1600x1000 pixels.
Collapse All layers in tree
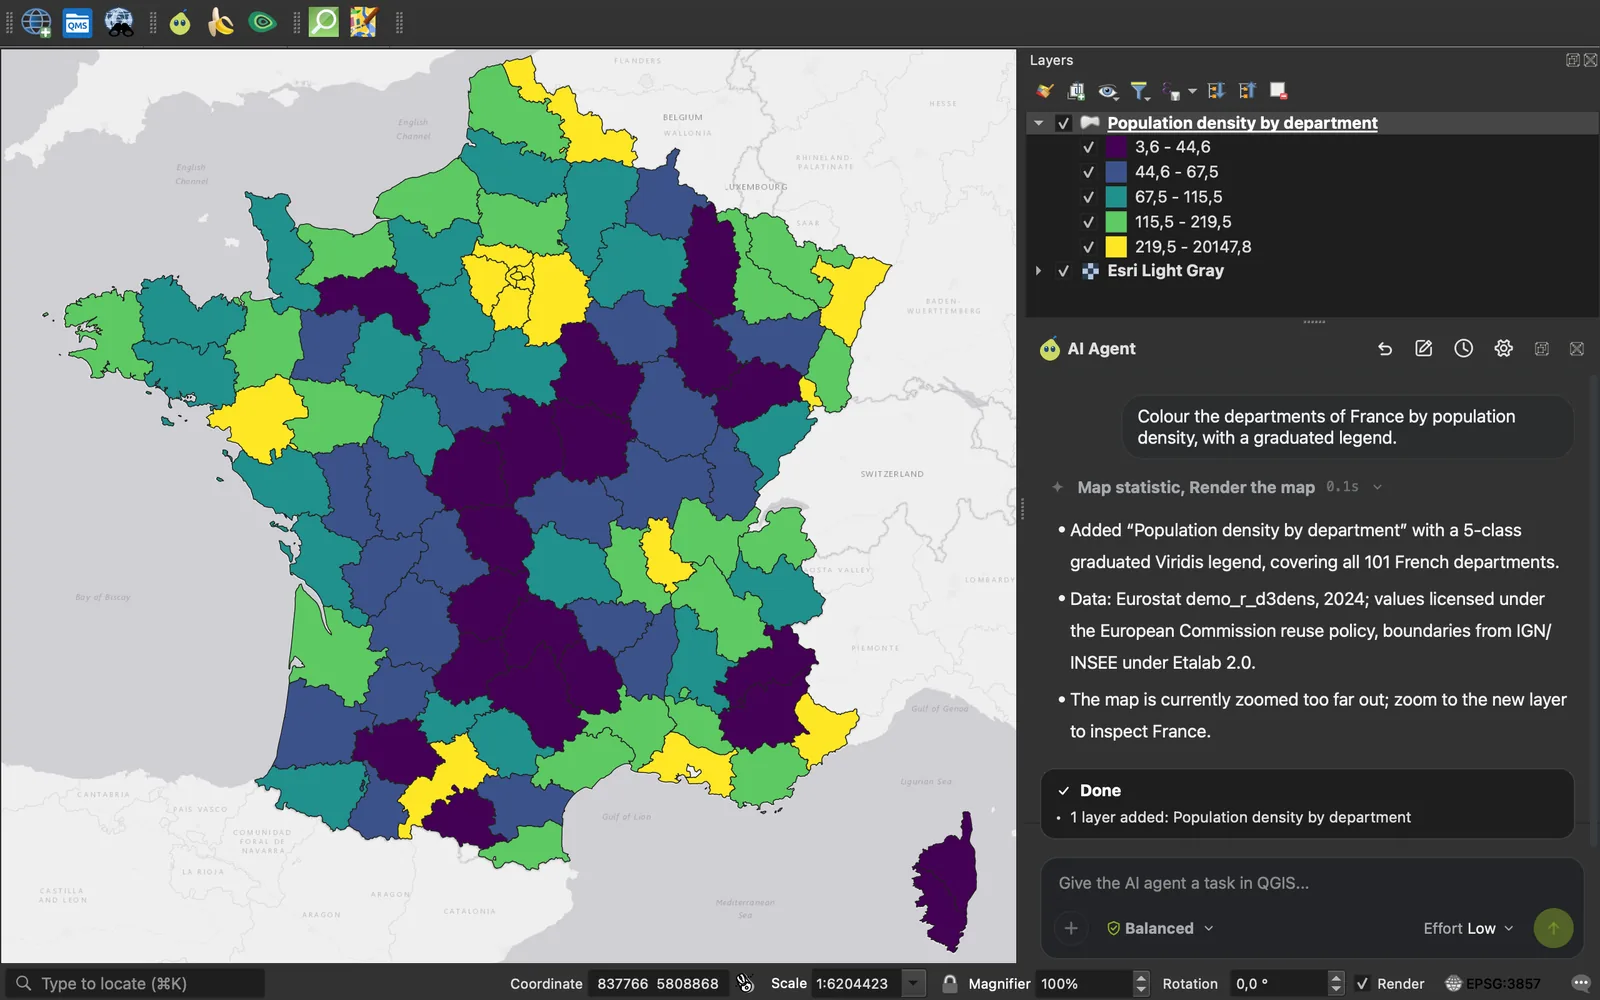[1247, 91]
